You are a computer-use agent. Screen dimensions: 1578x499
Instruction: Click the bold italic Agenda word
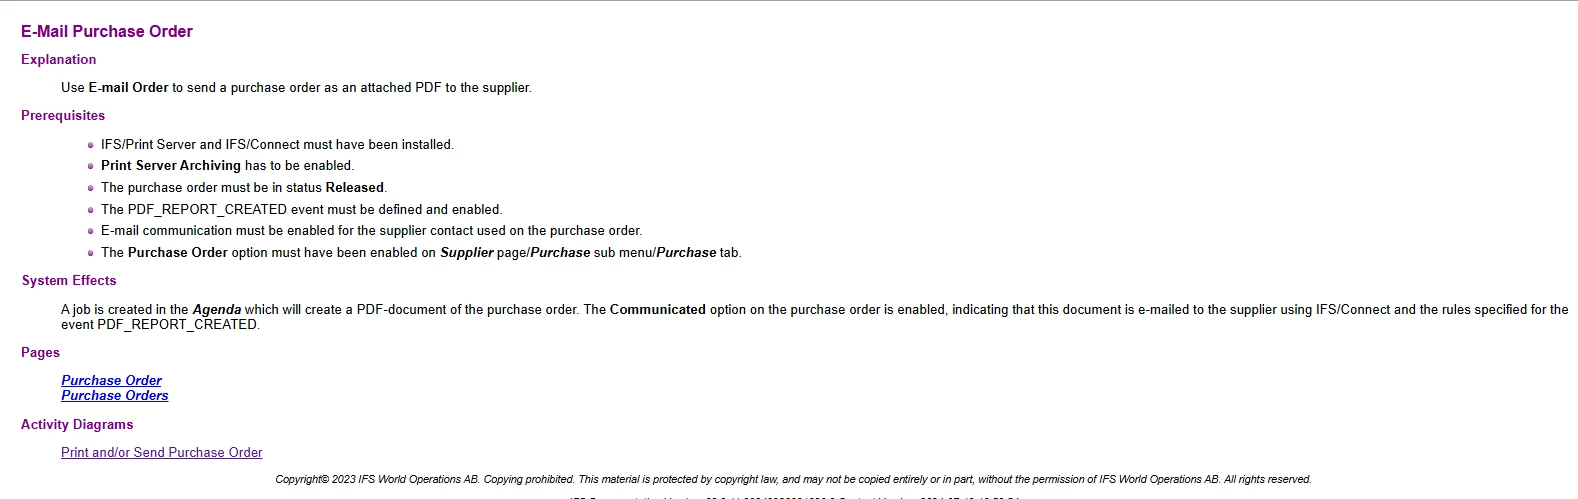pos(217,310)
